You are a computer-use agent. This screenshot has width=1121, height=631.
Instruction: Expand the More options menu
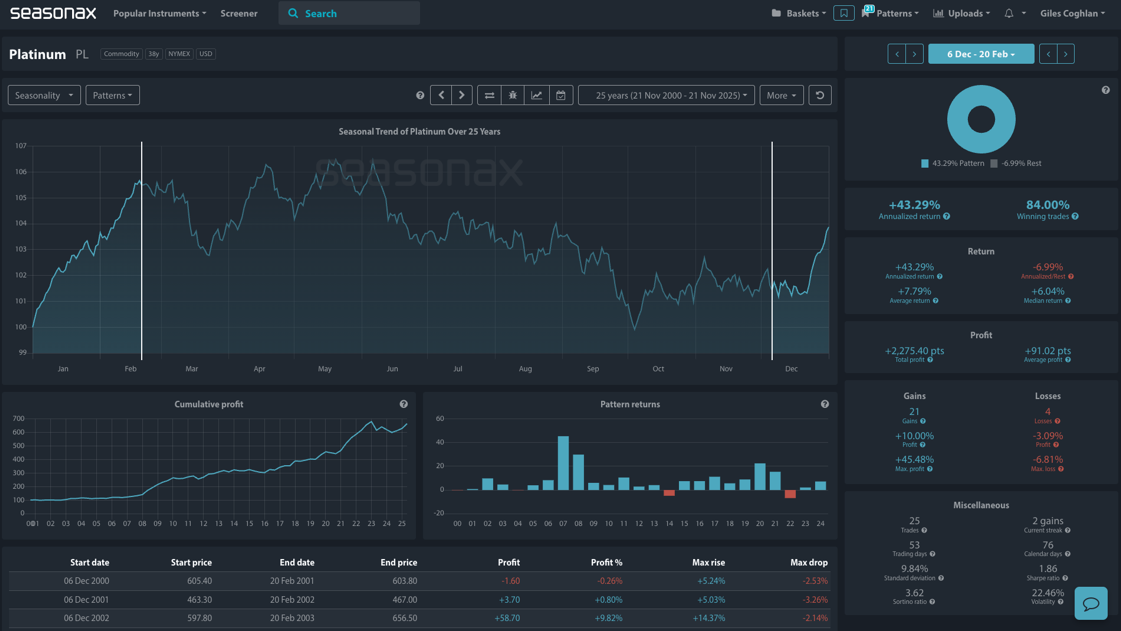point(781,94)
